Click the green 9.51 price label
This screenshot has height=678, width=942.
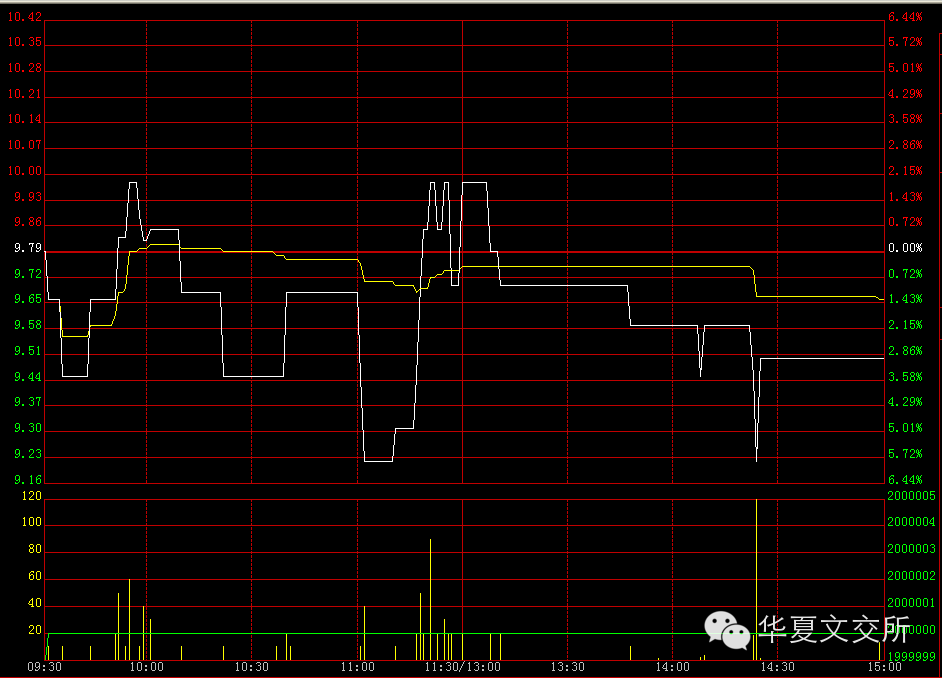coord(28,351)
